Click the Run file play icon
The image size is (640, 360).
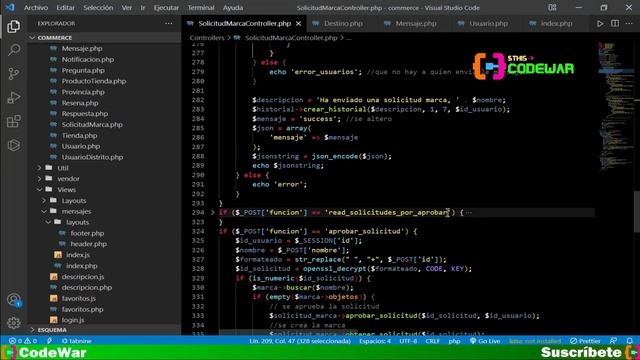pyautogui.click(x=600, y=24)
